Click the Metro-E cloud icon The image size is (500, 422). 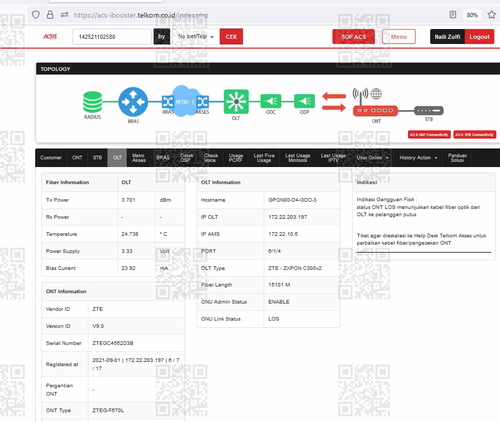point(185,101)
